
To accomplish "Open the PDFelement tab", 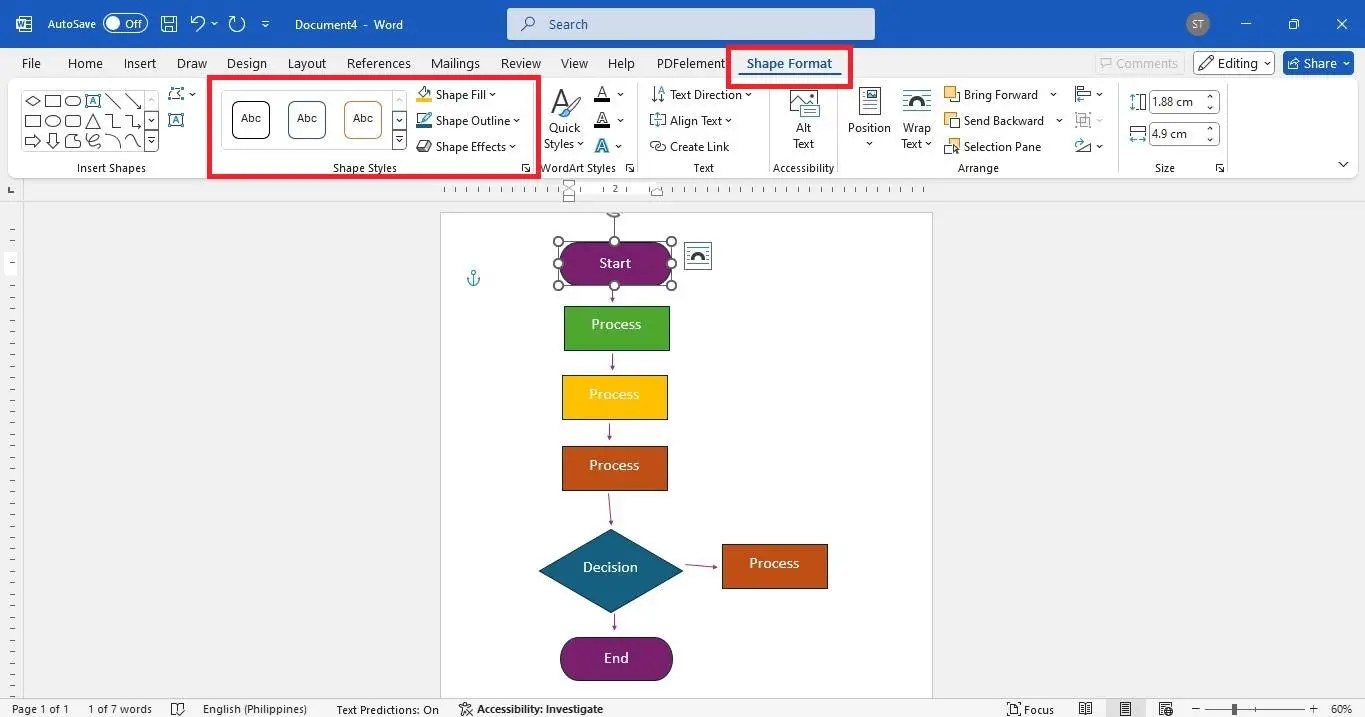I will pyautogui.click(x=690, y=63).
